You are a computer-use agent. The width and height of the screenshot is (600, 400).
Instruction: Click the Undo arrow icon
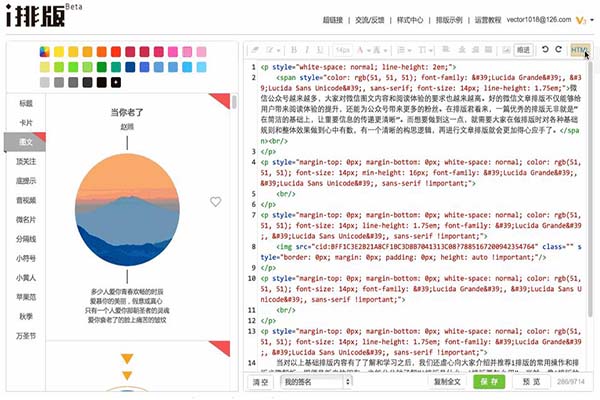tap(544, 49)
